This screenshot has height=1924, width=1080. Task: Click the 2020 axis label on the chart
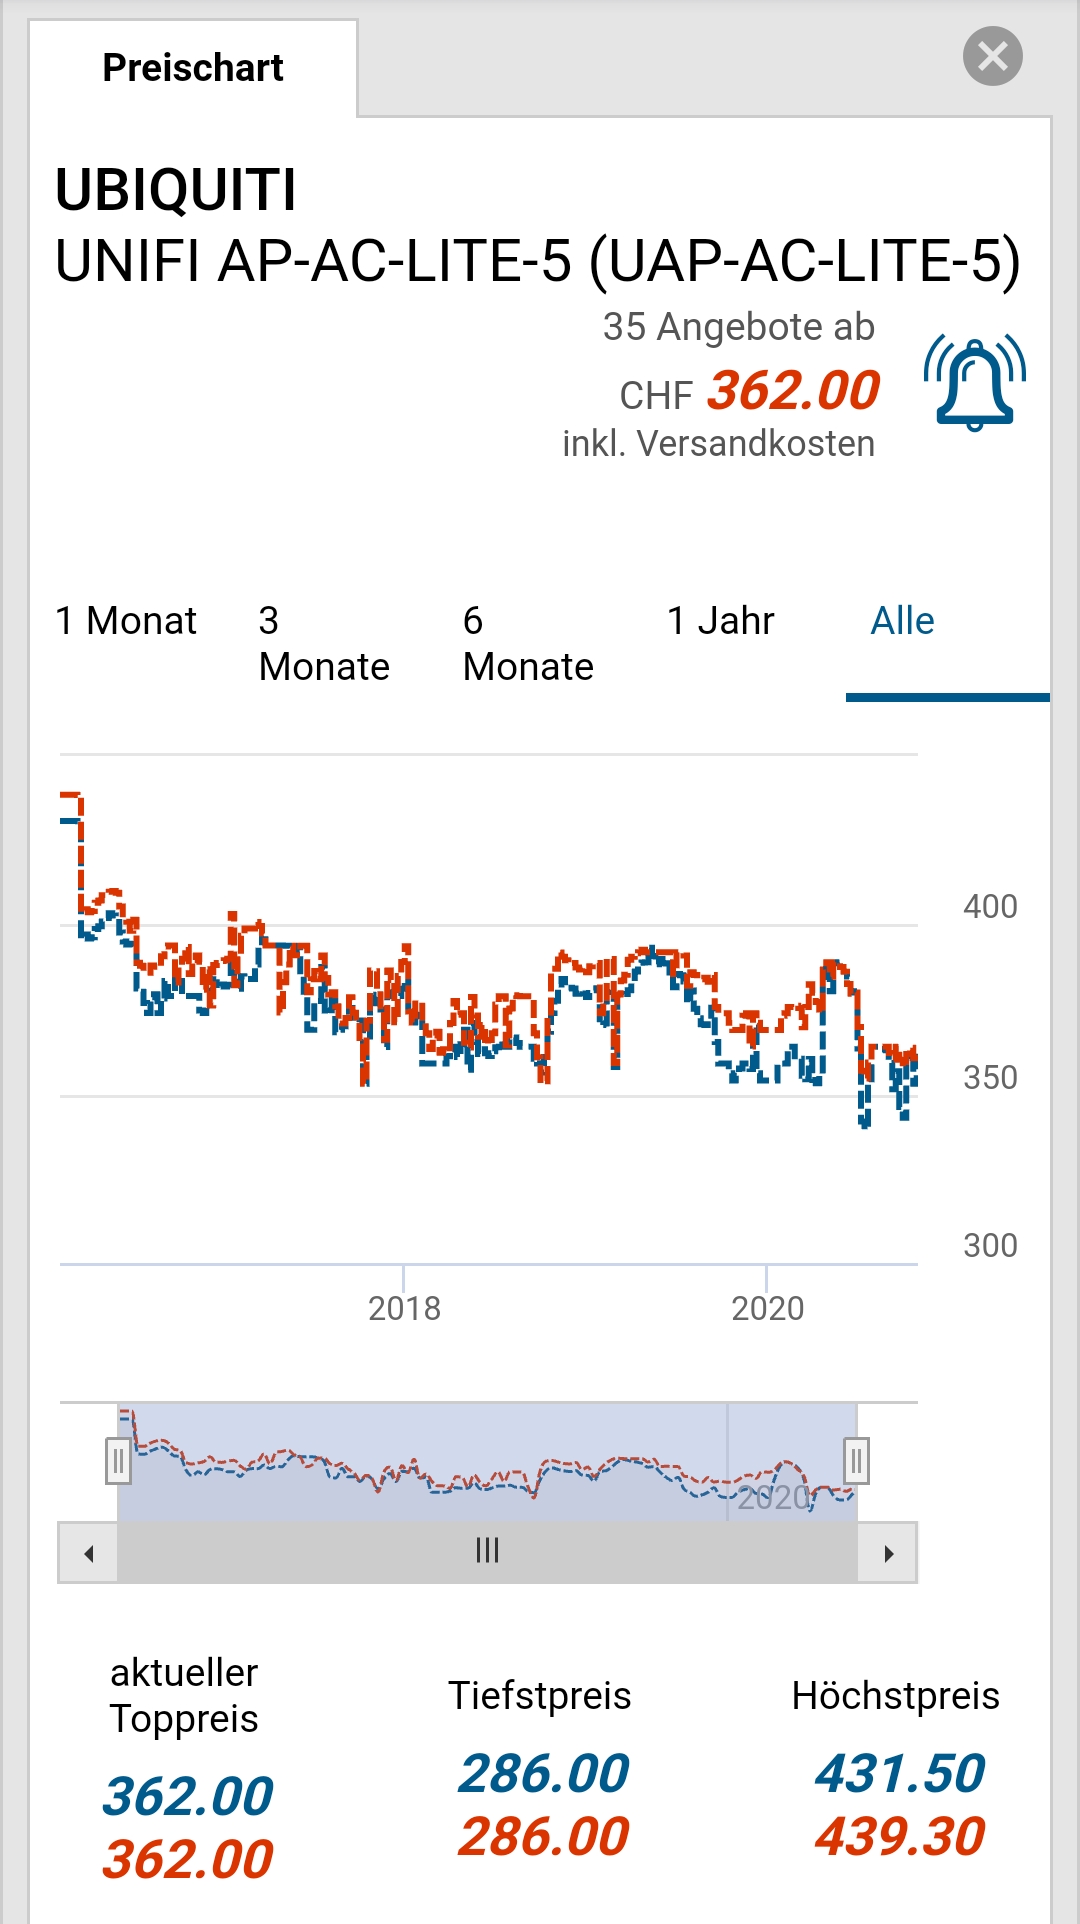[767, 1308]
